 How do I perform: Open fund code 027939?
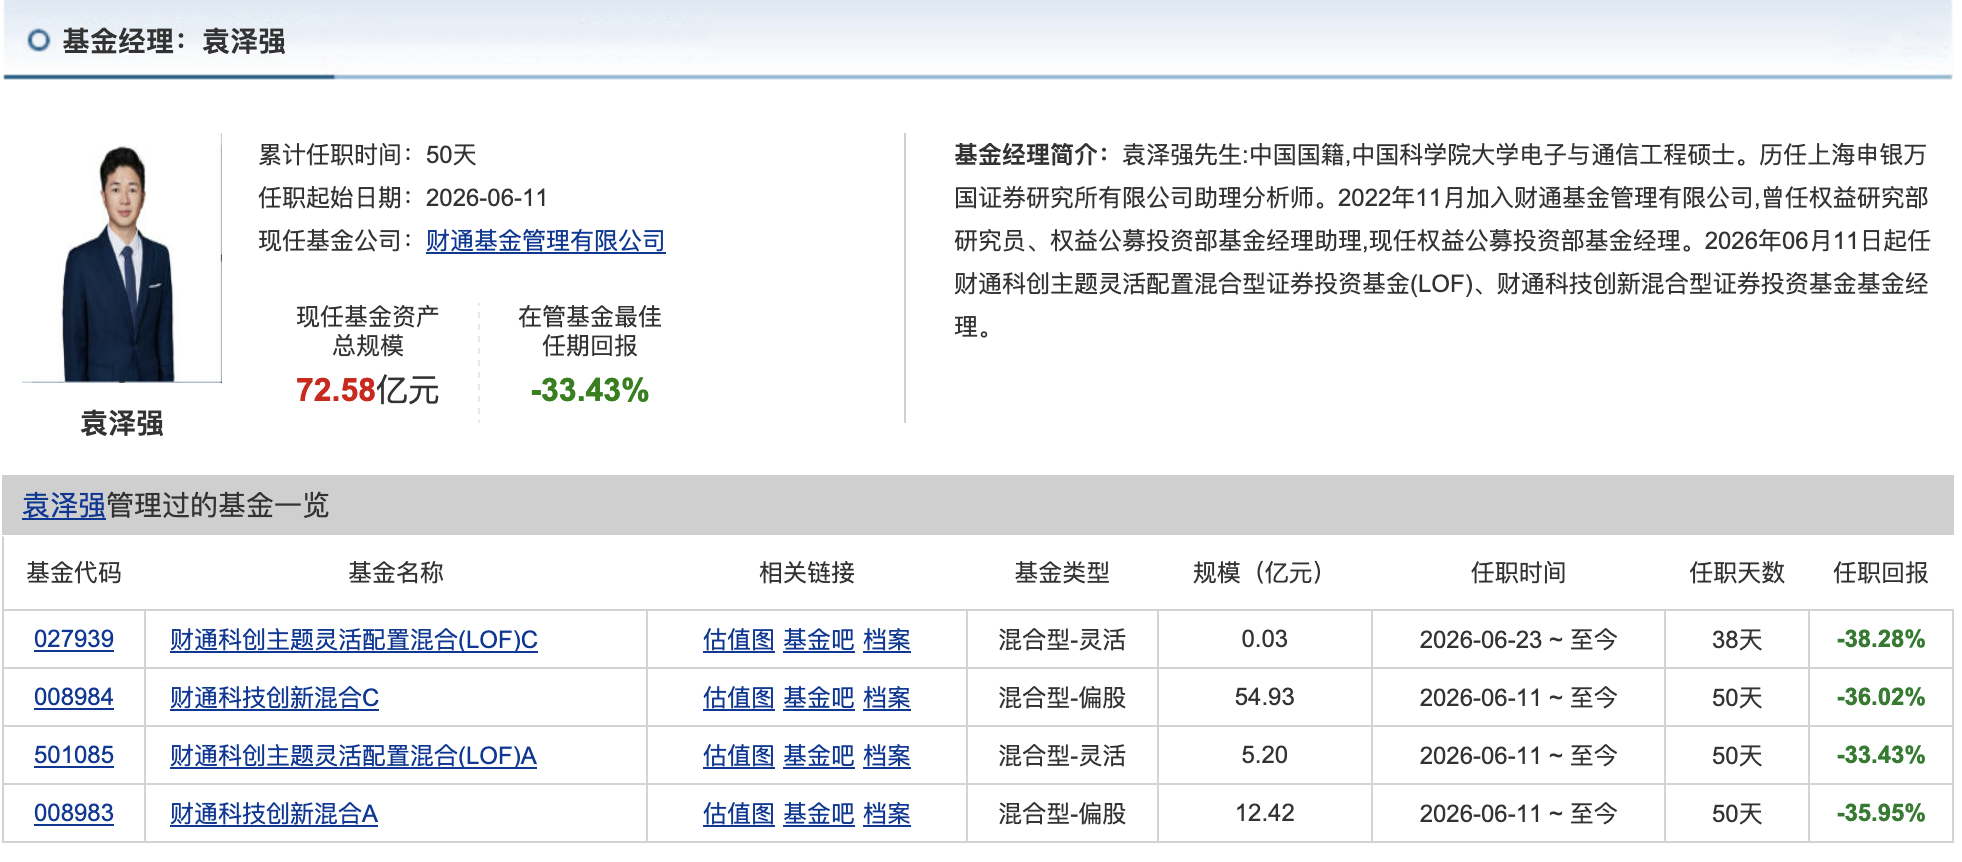tap(74, 639)
